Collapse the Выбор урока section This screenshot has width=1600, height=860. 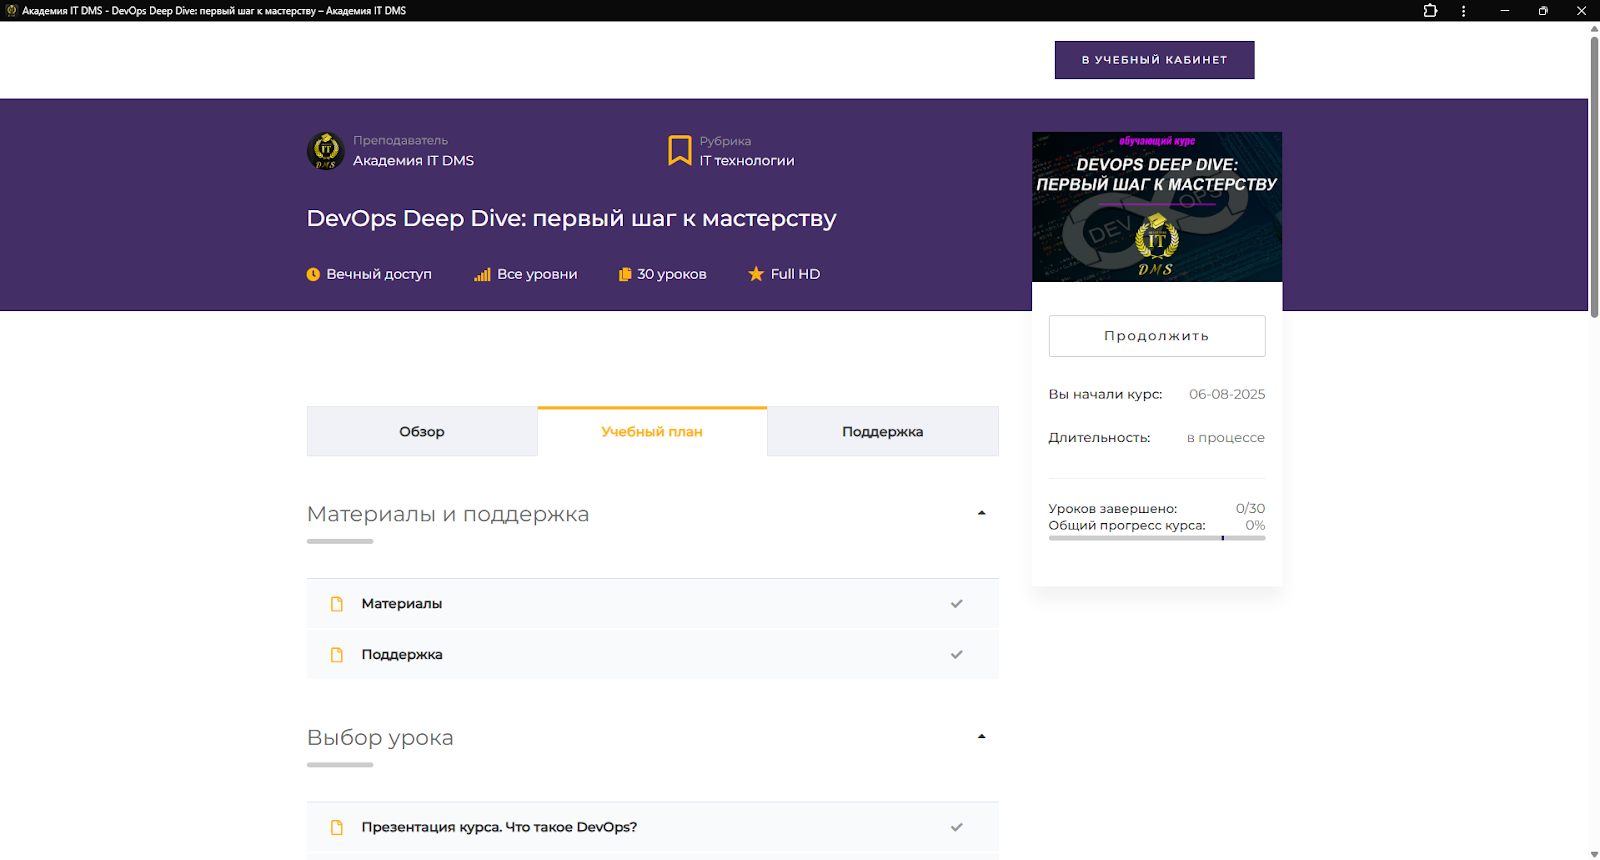coord(982,736)
